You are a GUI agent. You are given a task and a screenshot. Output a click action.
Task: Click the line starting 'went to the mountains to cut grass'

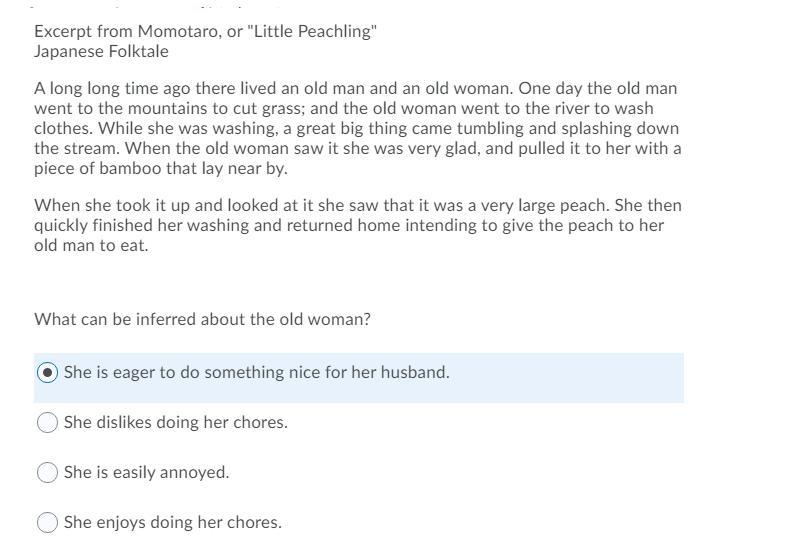[x=343, y=108]
